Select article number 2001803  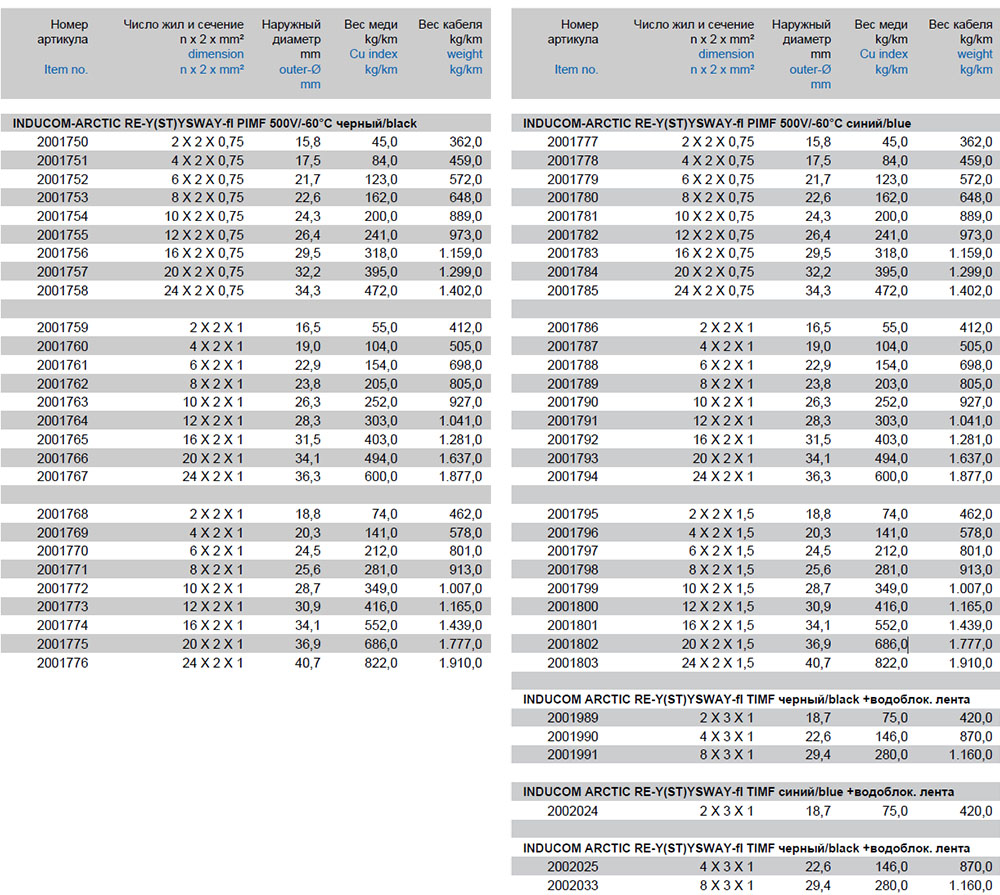[573, 663]
